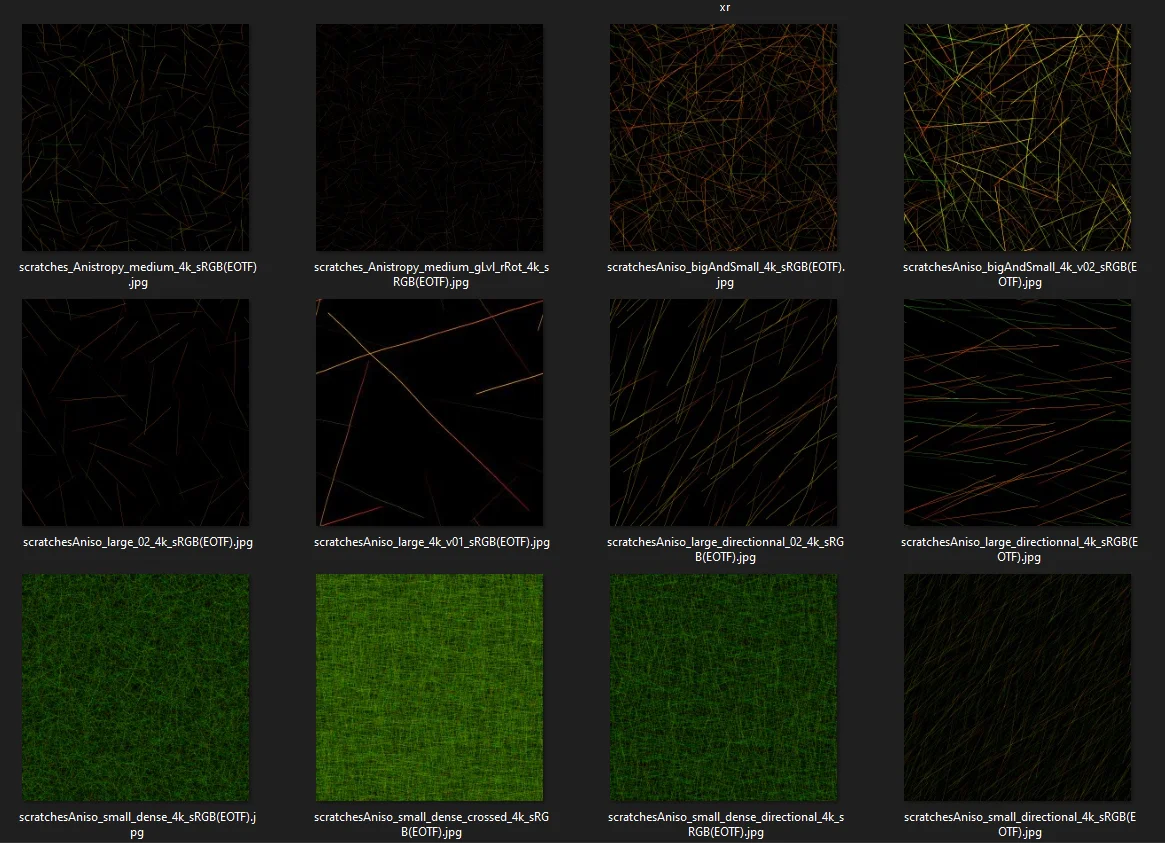Open the scratchesAniso_small_dense_crossed_4k thumbnail

click(x=429, y=687)
